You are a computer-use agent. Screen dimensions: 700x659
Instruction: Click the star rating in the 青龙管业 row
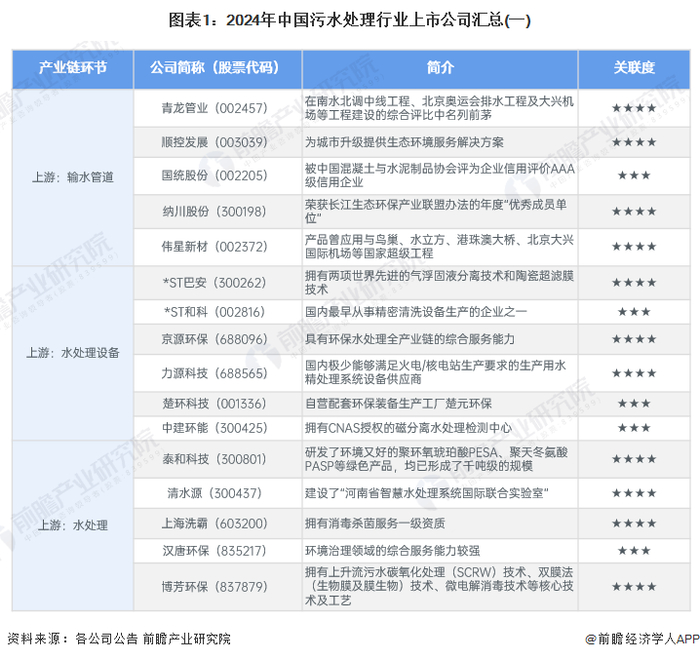point(634,108)
